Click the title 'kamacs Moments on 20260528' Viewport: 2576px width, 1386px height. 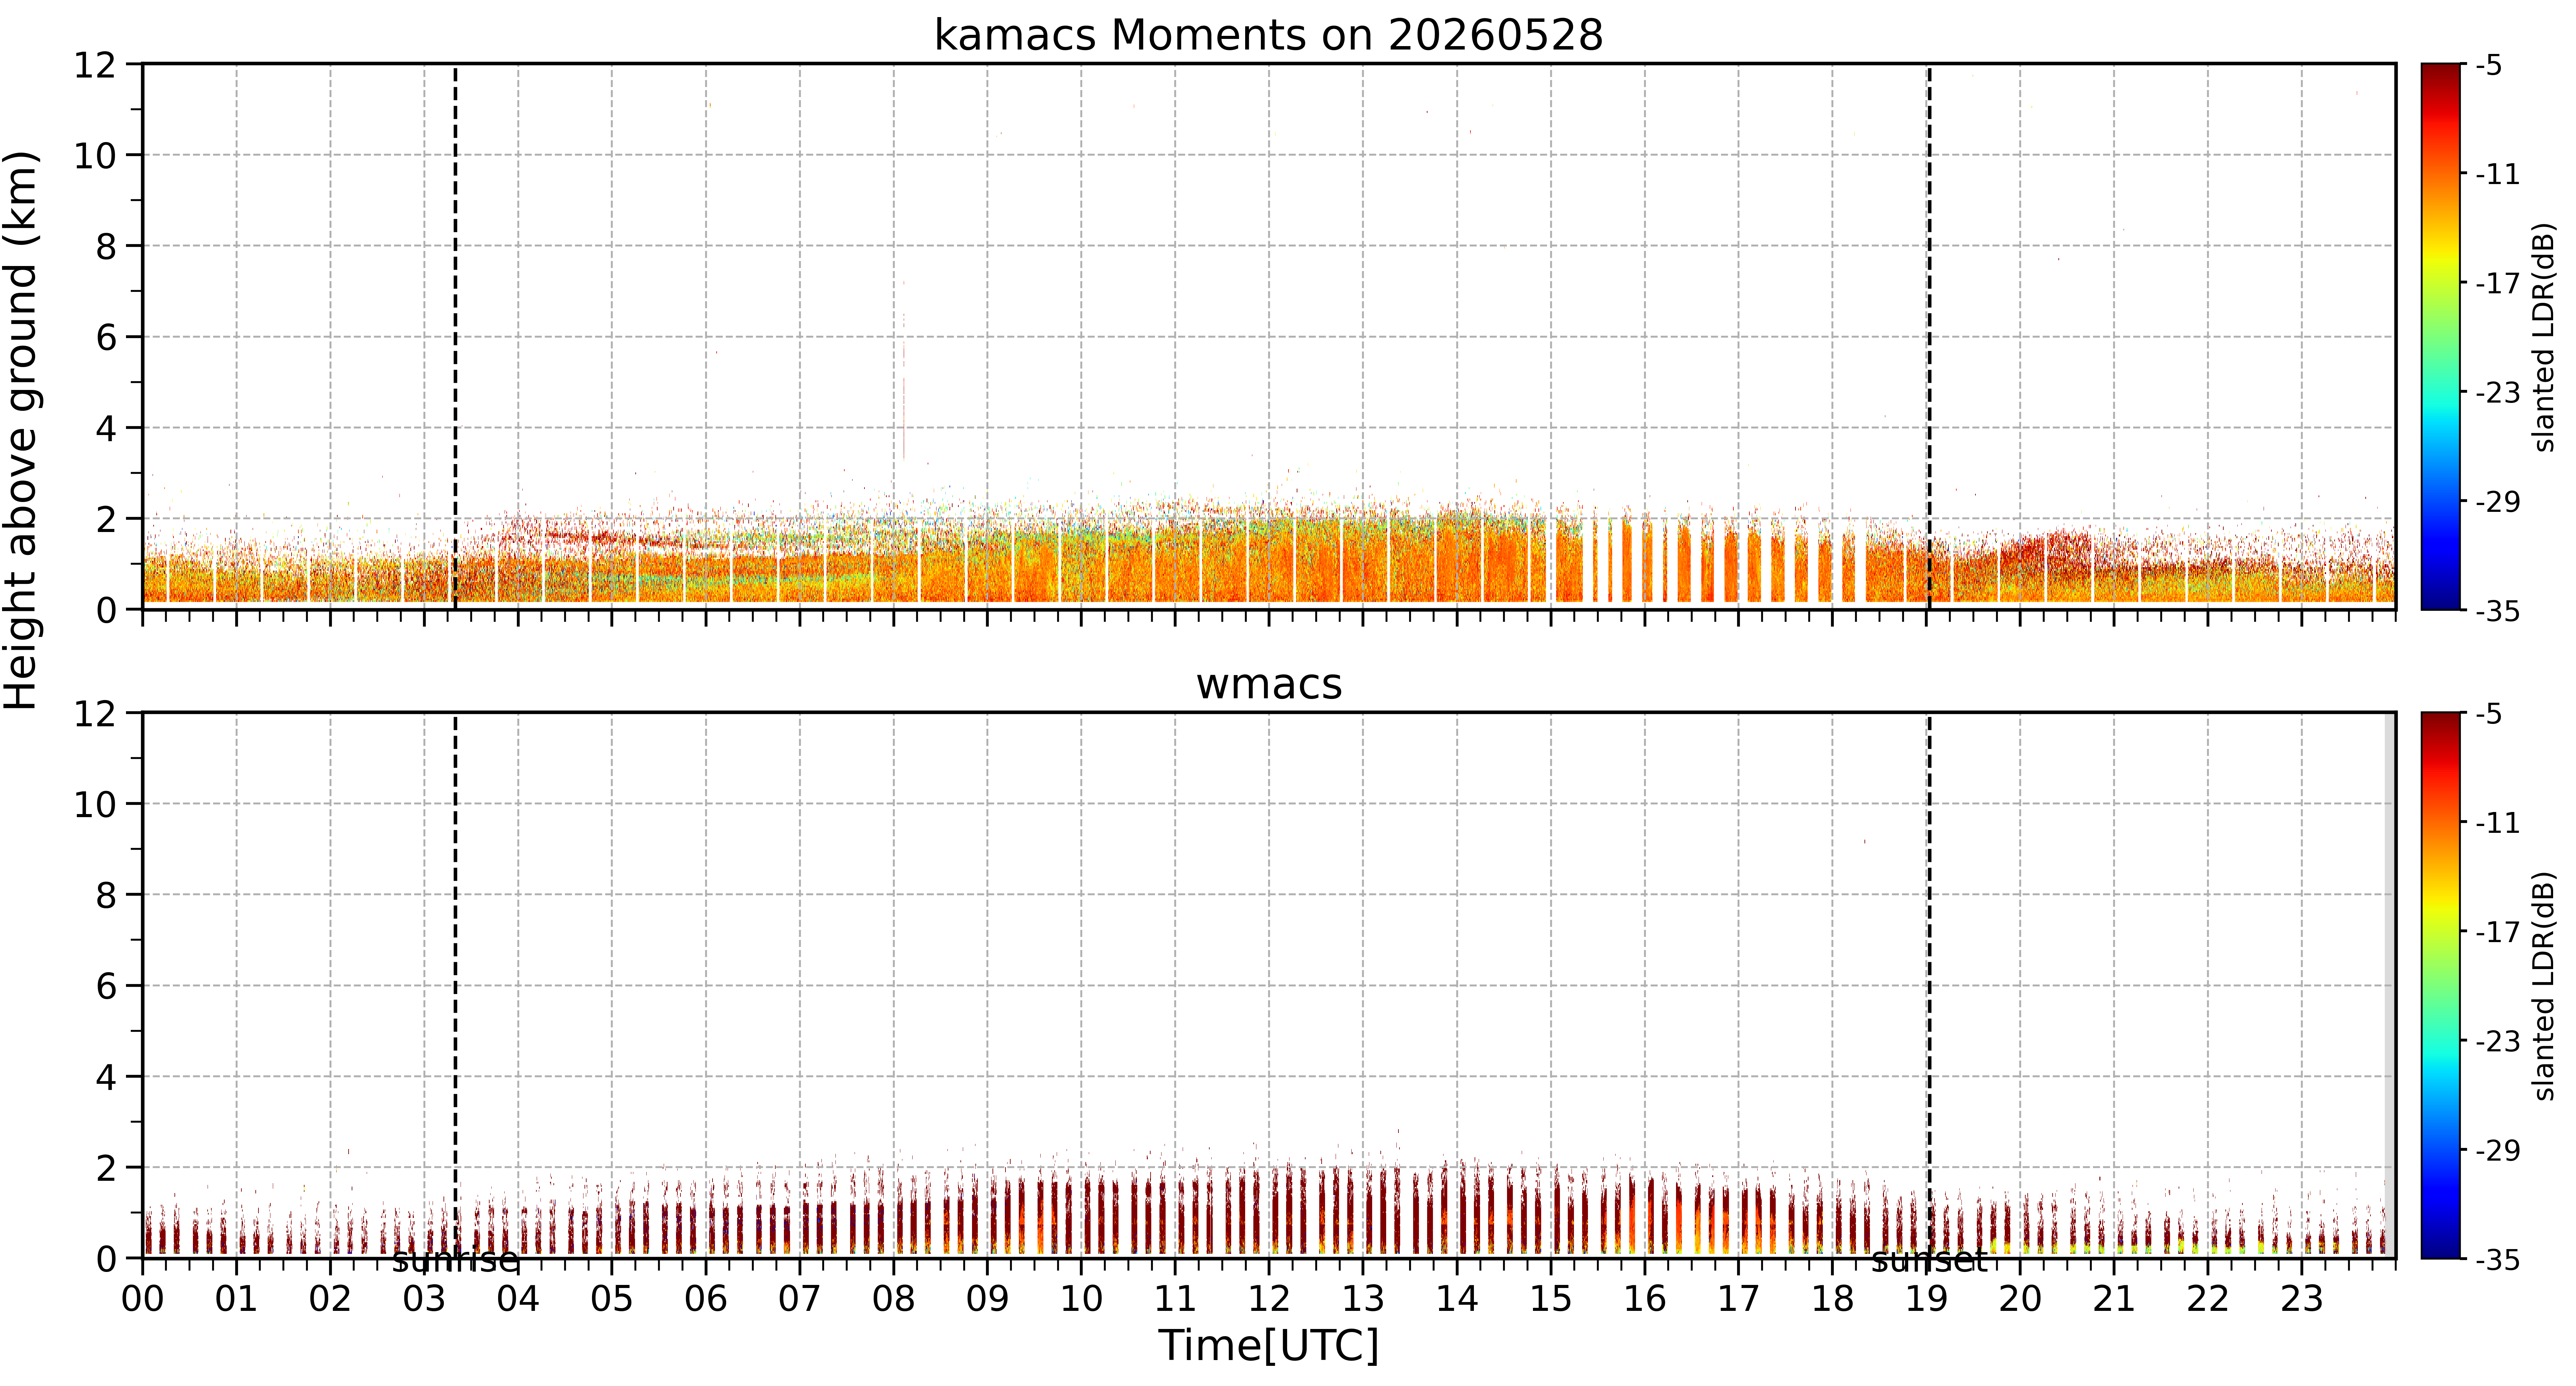coord(1268,35)
